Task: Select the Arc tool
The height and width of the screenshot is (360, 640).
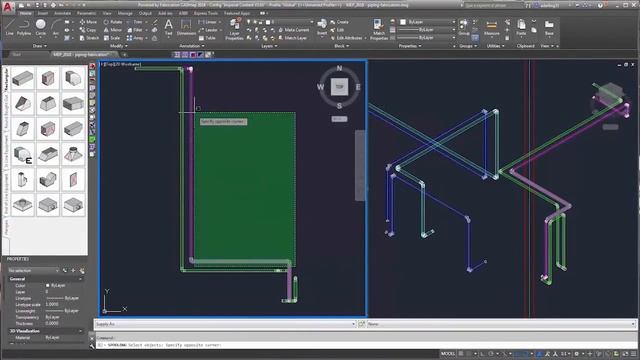Action: point(56,28)
